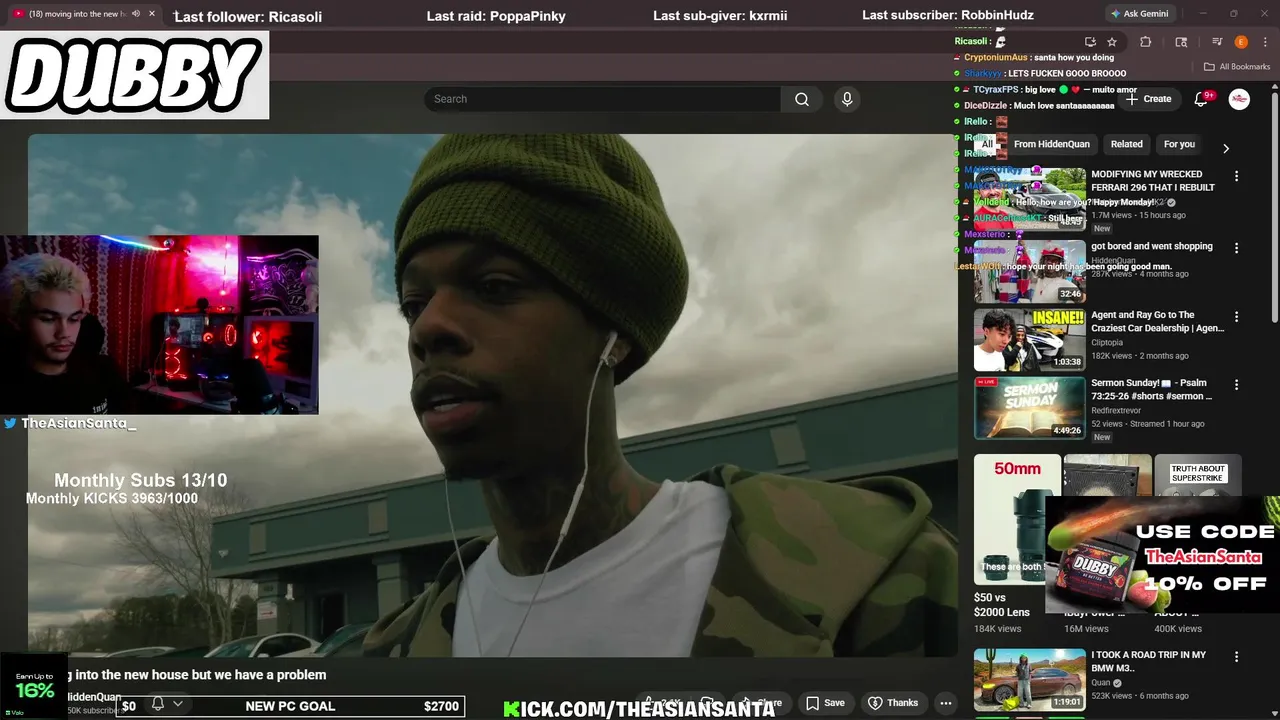Image resolution: width=1280 pixels, height=720 pixels.
Task: Open the BMW M3 road trip thumbnail
Action: point(1030,679)
